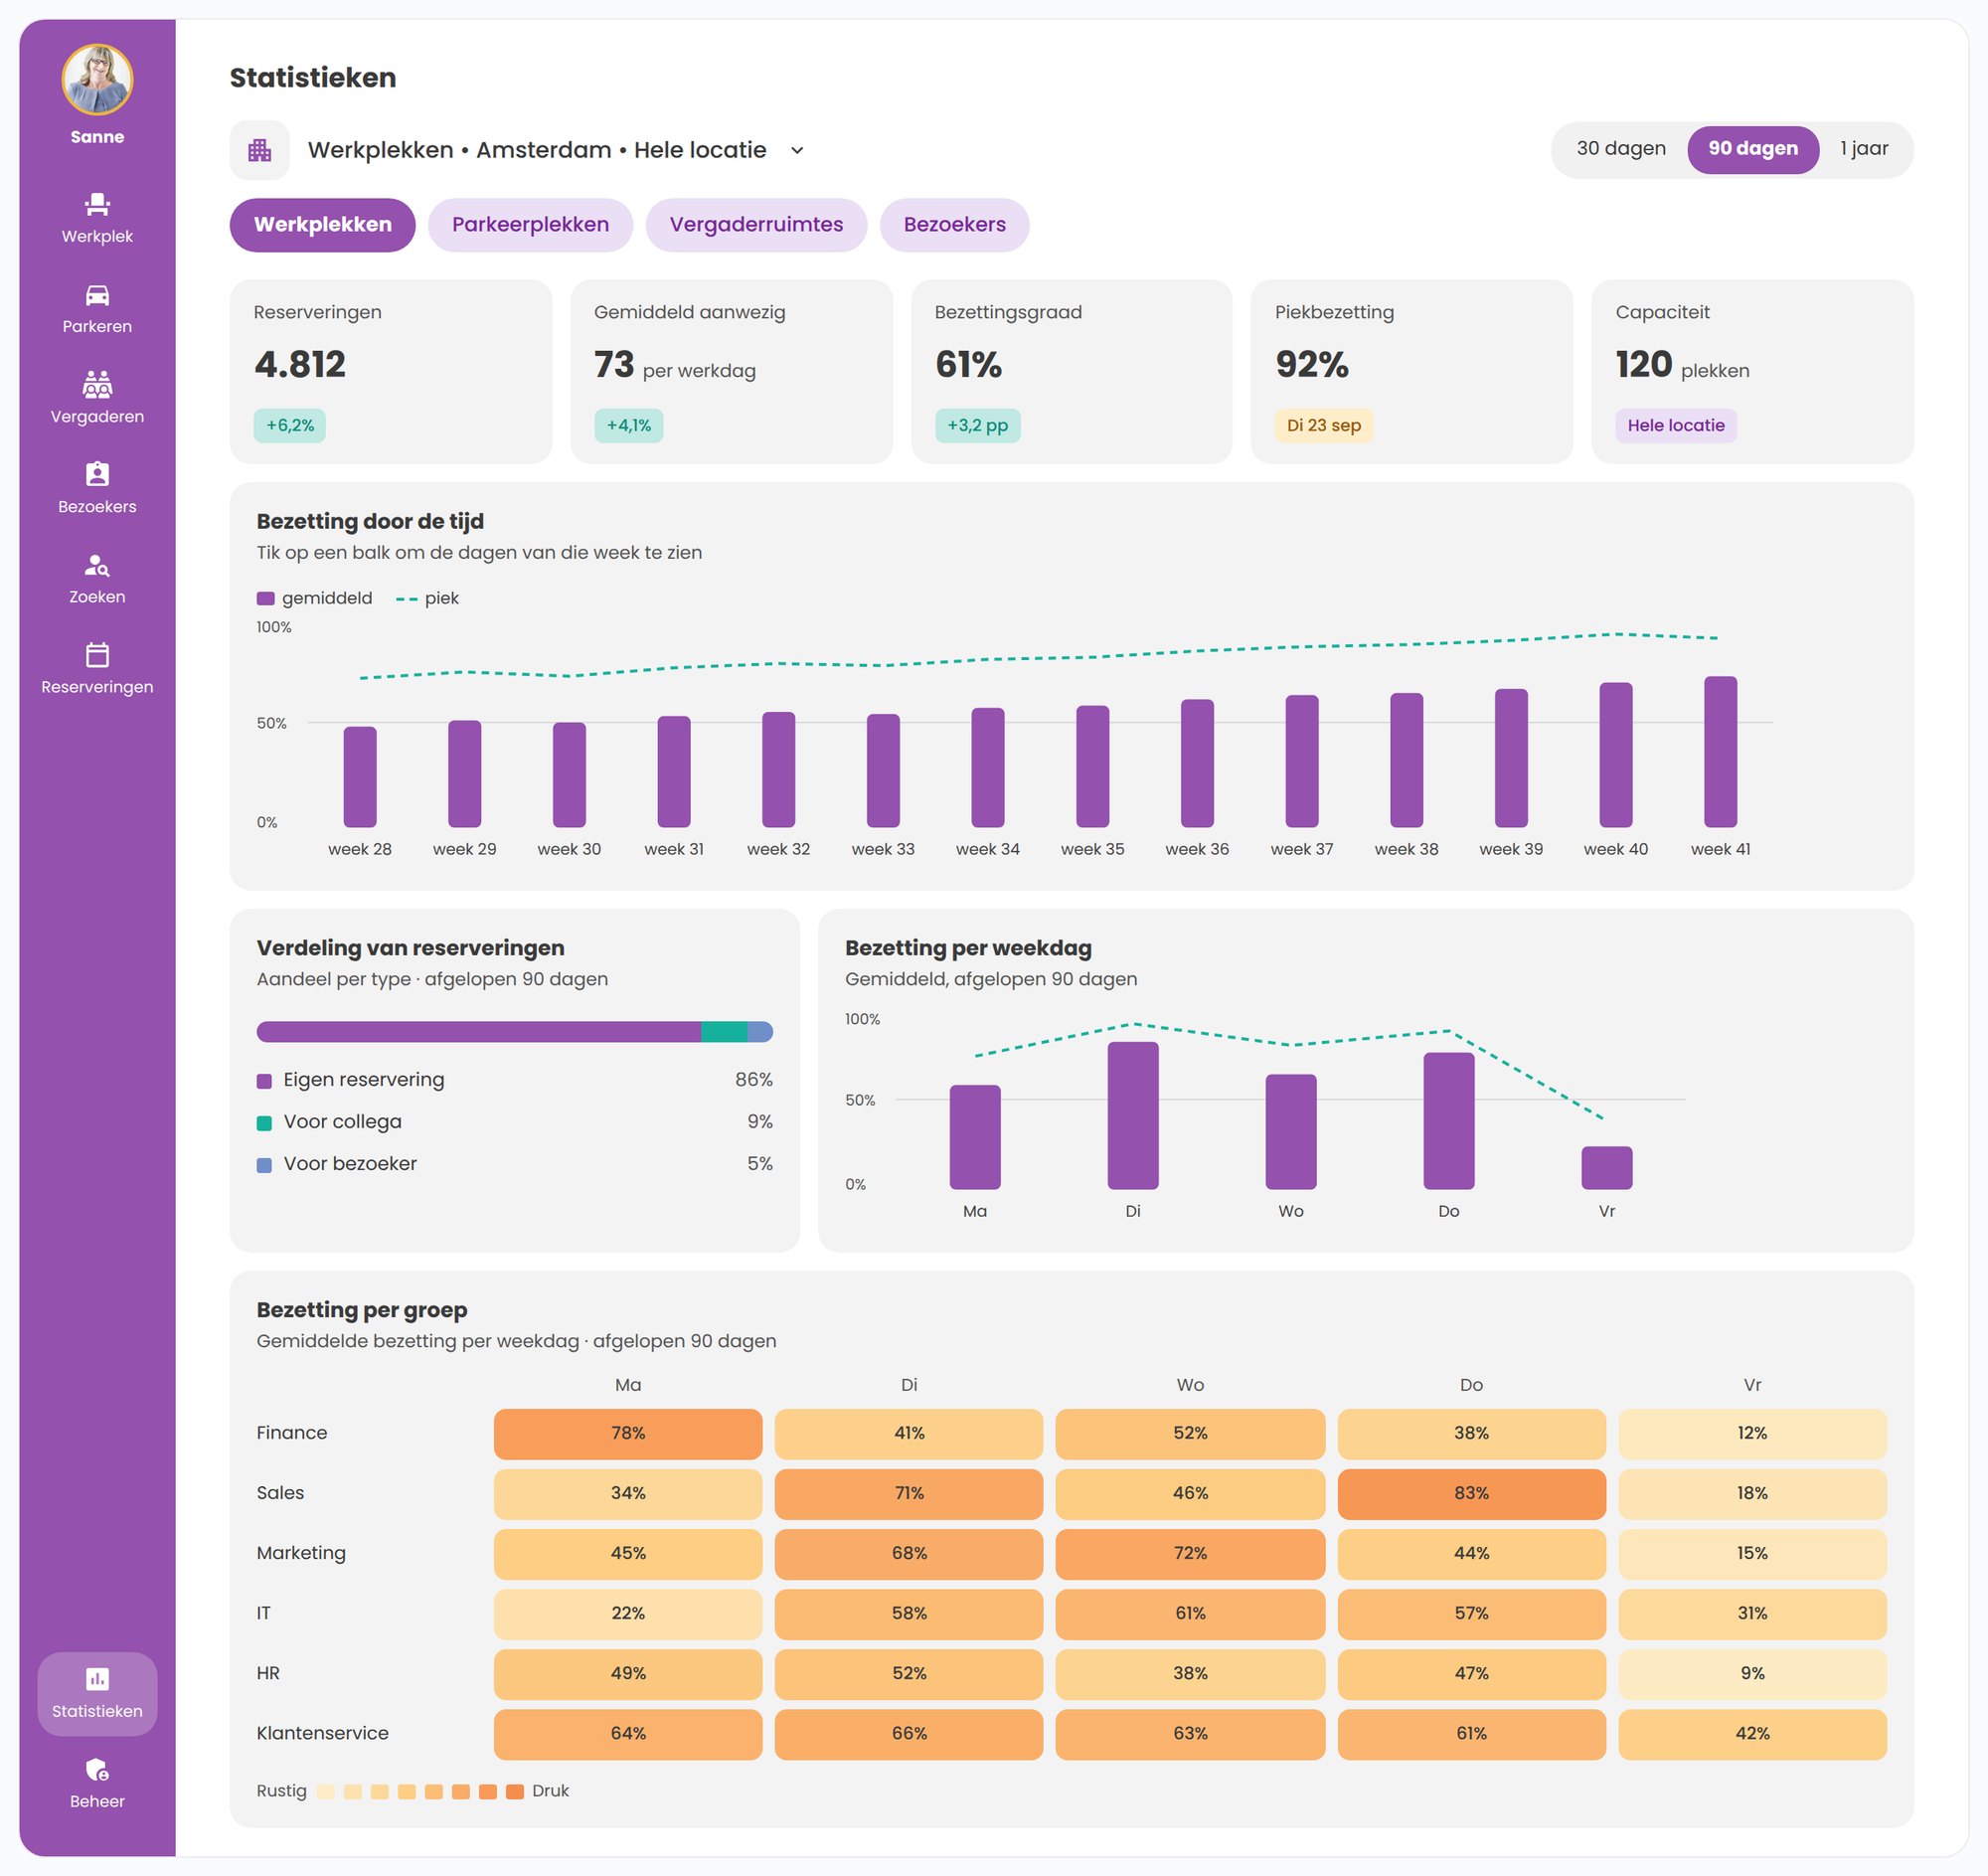Switch to Parkeerplekken tab
The width and height of the screenshot is (1988, 1876).
[x=530, y=225]
